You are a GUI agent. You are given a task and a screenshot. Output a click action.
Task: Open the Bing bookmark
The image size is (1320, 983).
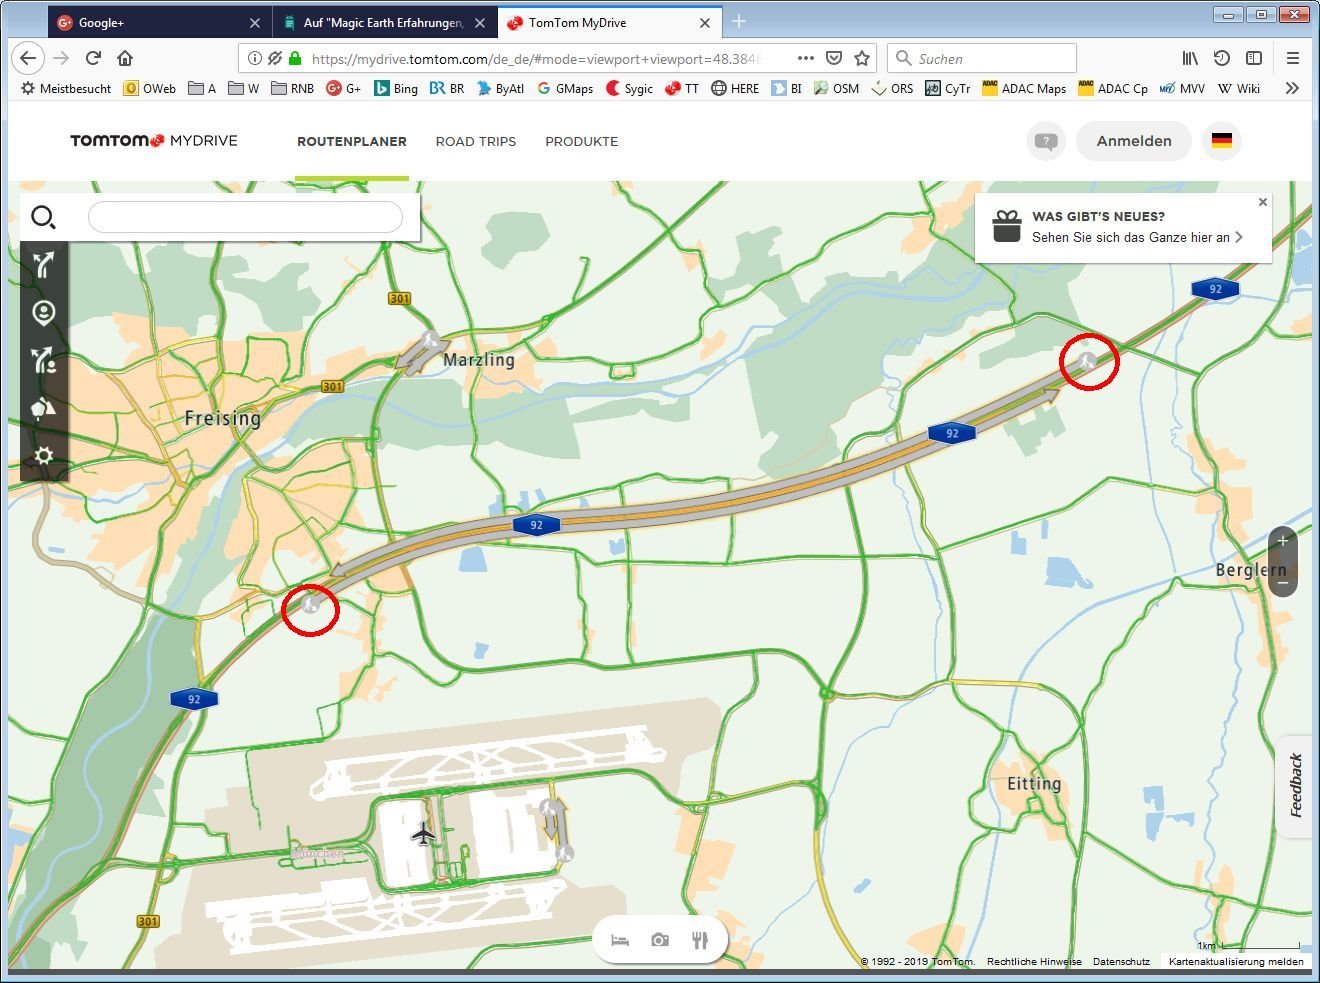(396, 88)
